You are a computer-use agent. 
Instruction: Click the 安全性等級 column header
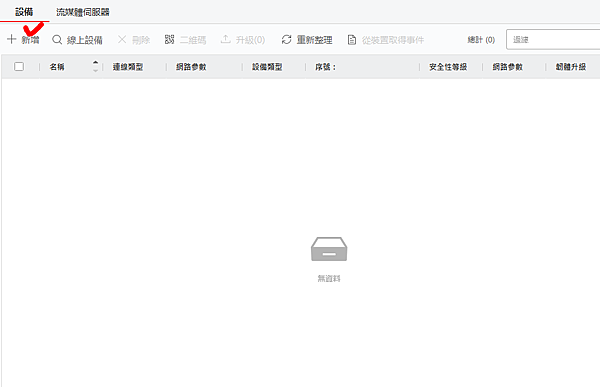coord(448,67)
